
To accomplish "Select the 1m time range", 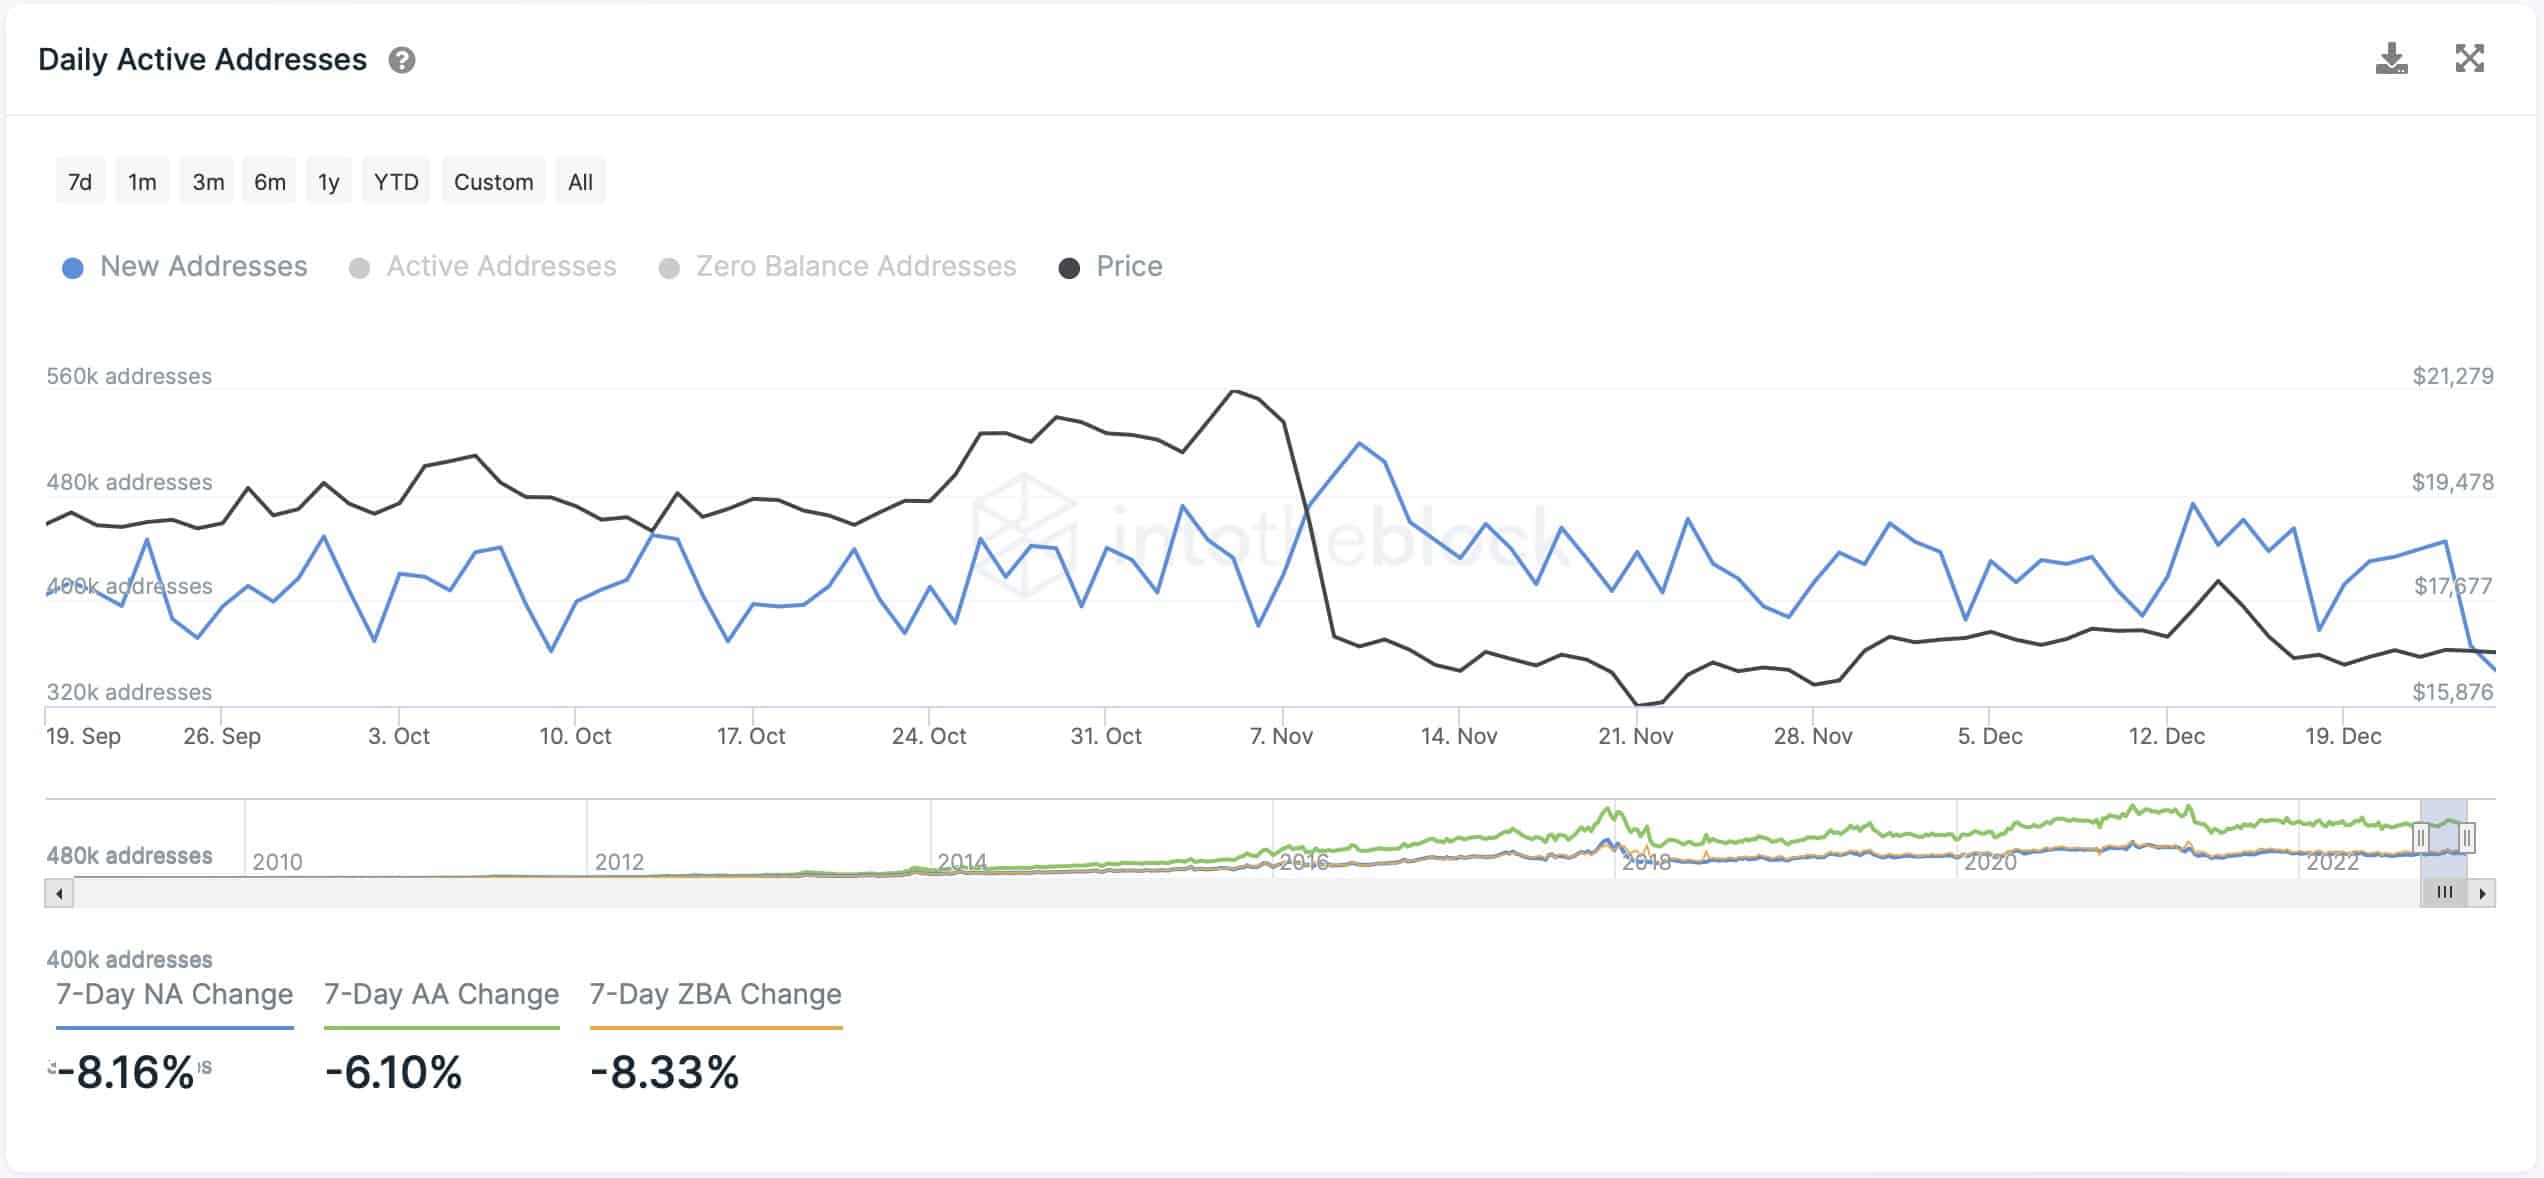I will pos(142,182).
